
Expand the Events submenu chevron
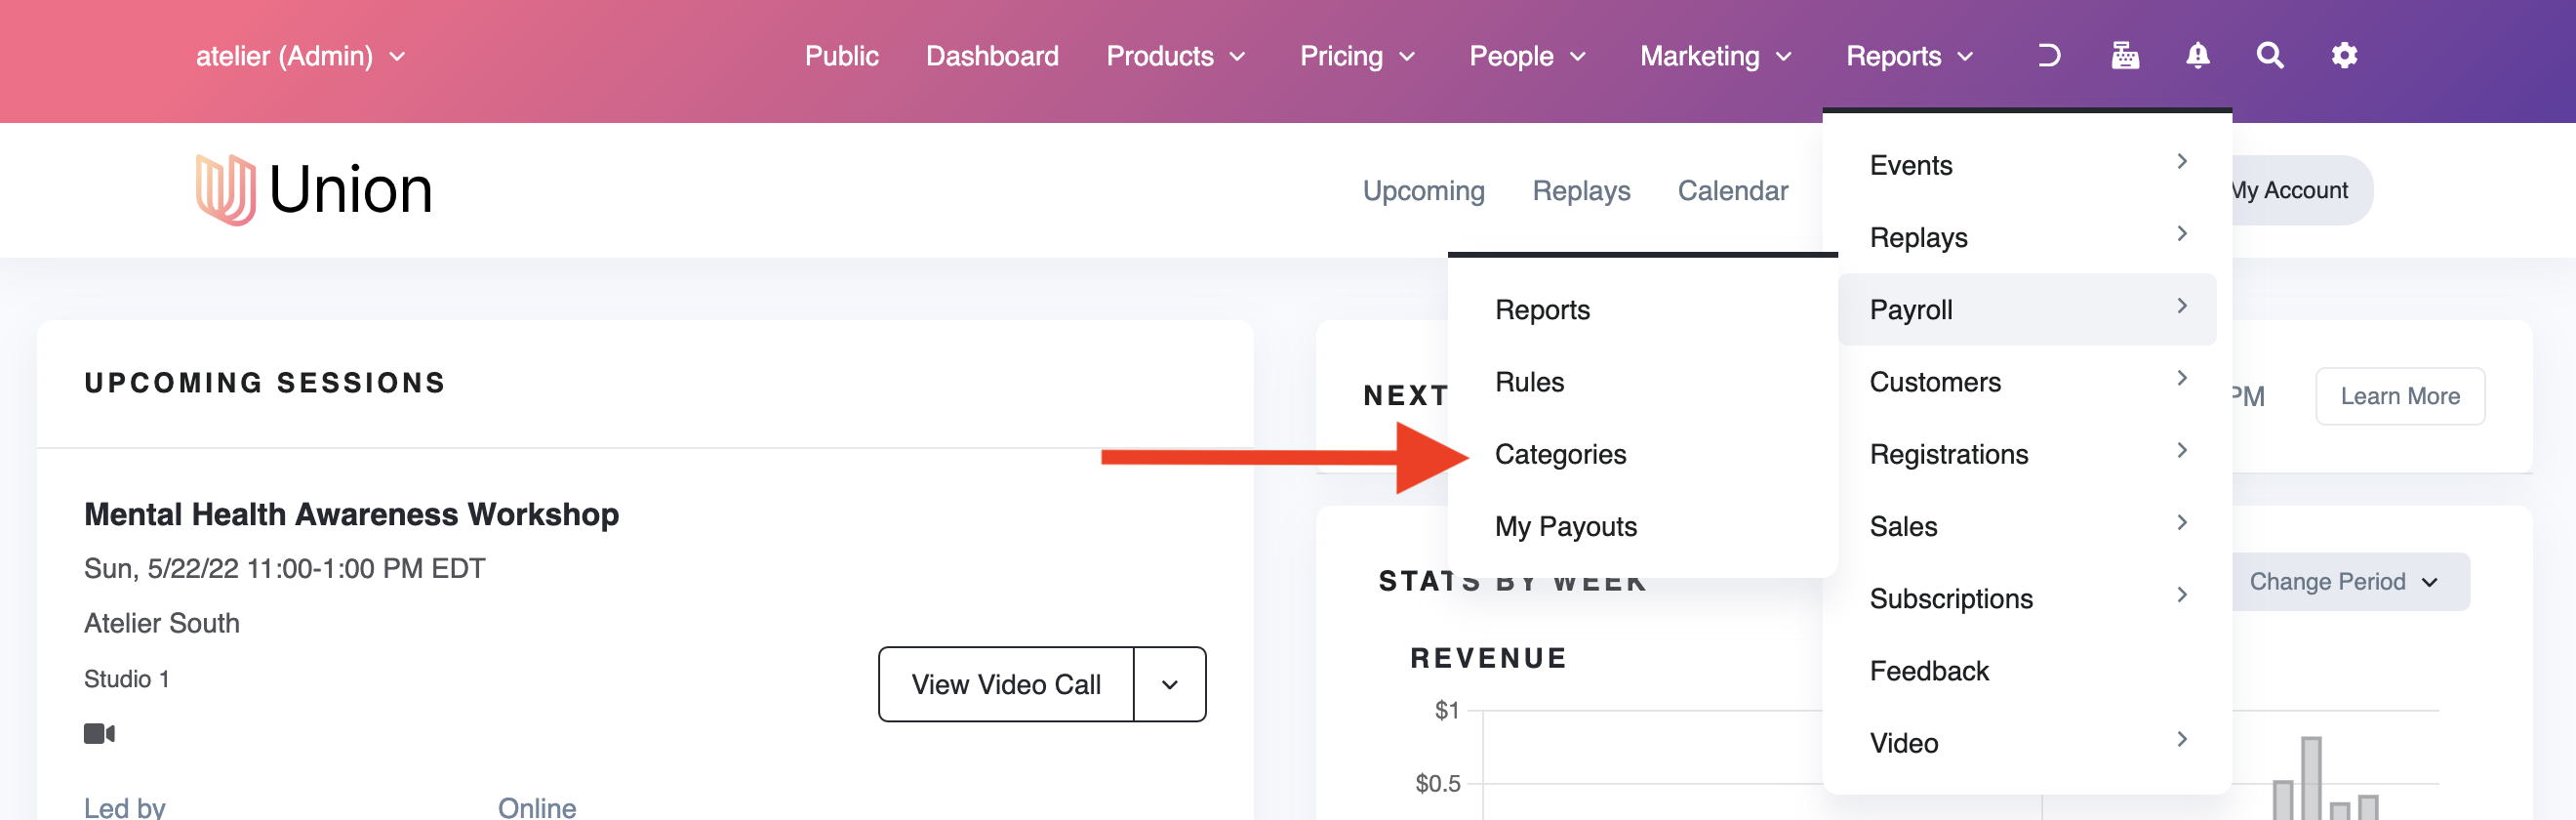2181,162
